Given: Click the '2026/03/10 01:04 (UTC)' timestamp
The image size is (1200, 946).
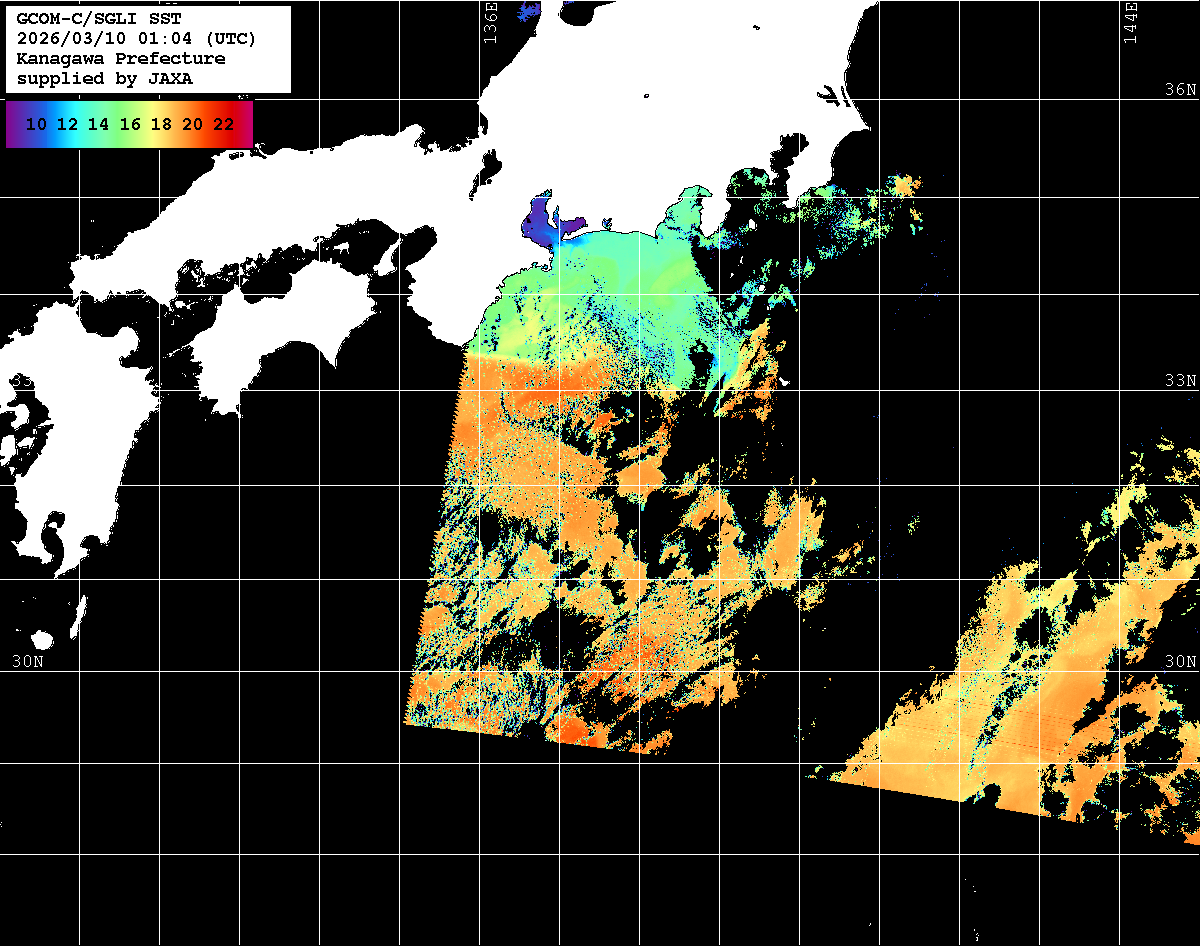Looking at the screenshot, I should tap(136, 39).
